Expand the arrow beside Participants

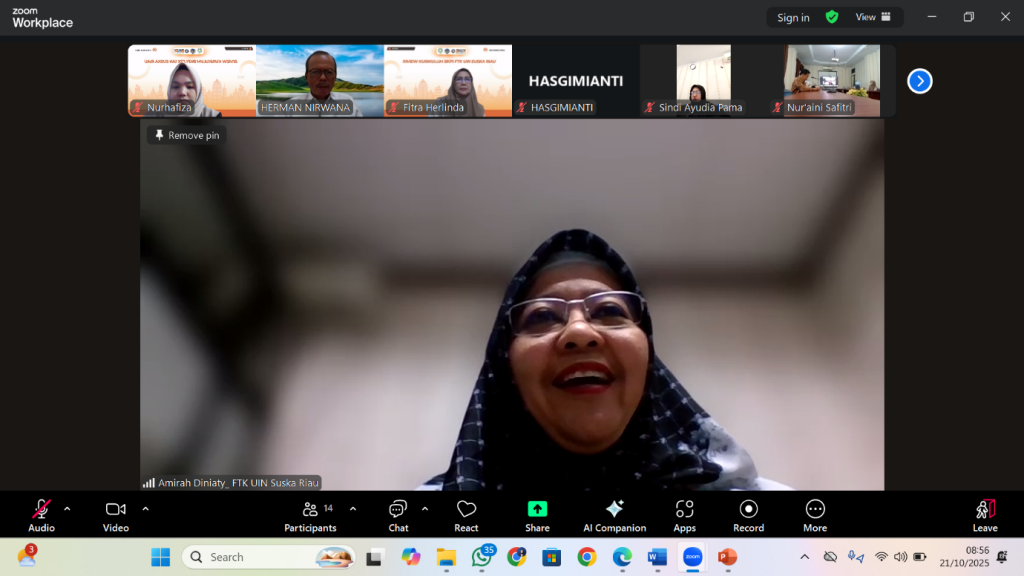point(352,509)
